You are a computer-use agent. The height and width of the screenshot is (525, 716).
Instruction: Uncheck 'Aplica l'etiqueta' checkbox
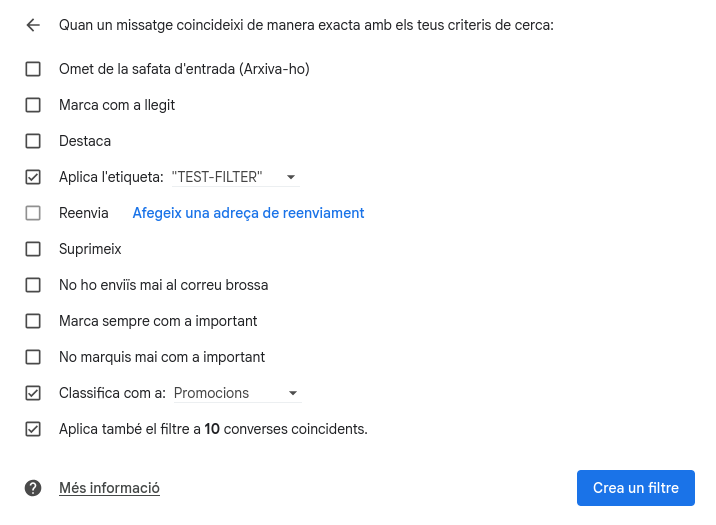33,177
